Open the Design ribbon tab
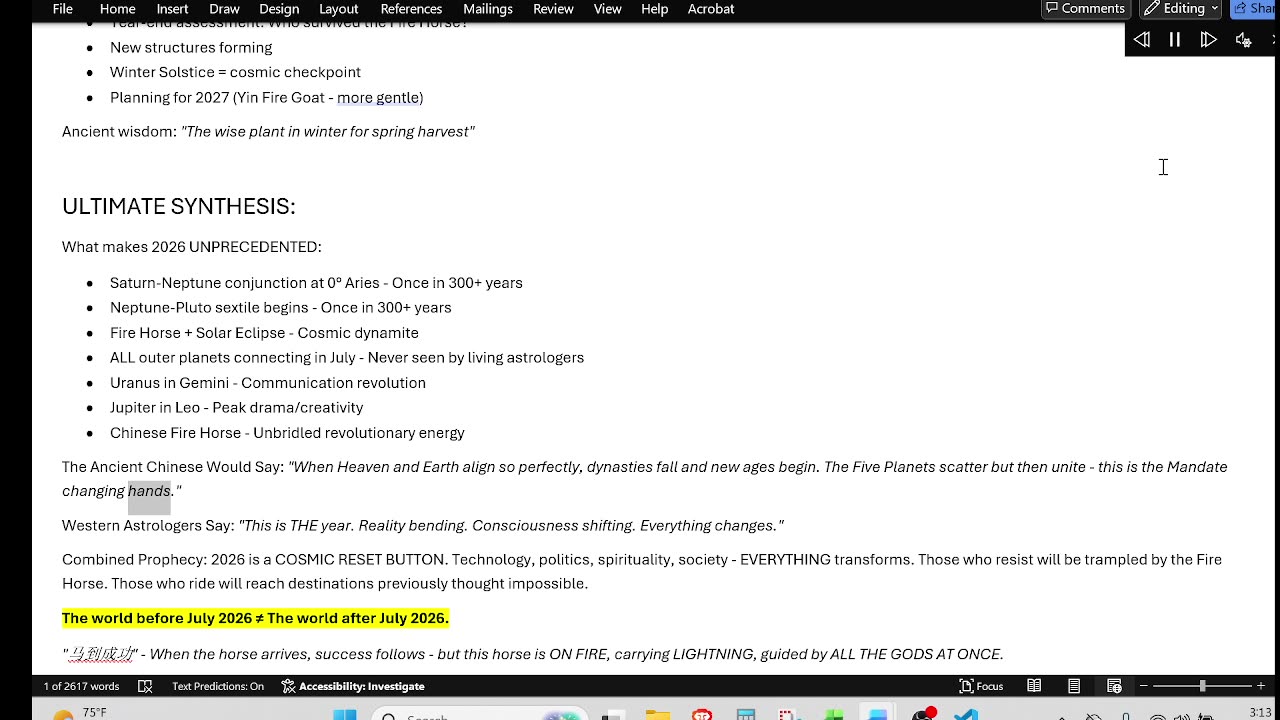 (279, 9)
